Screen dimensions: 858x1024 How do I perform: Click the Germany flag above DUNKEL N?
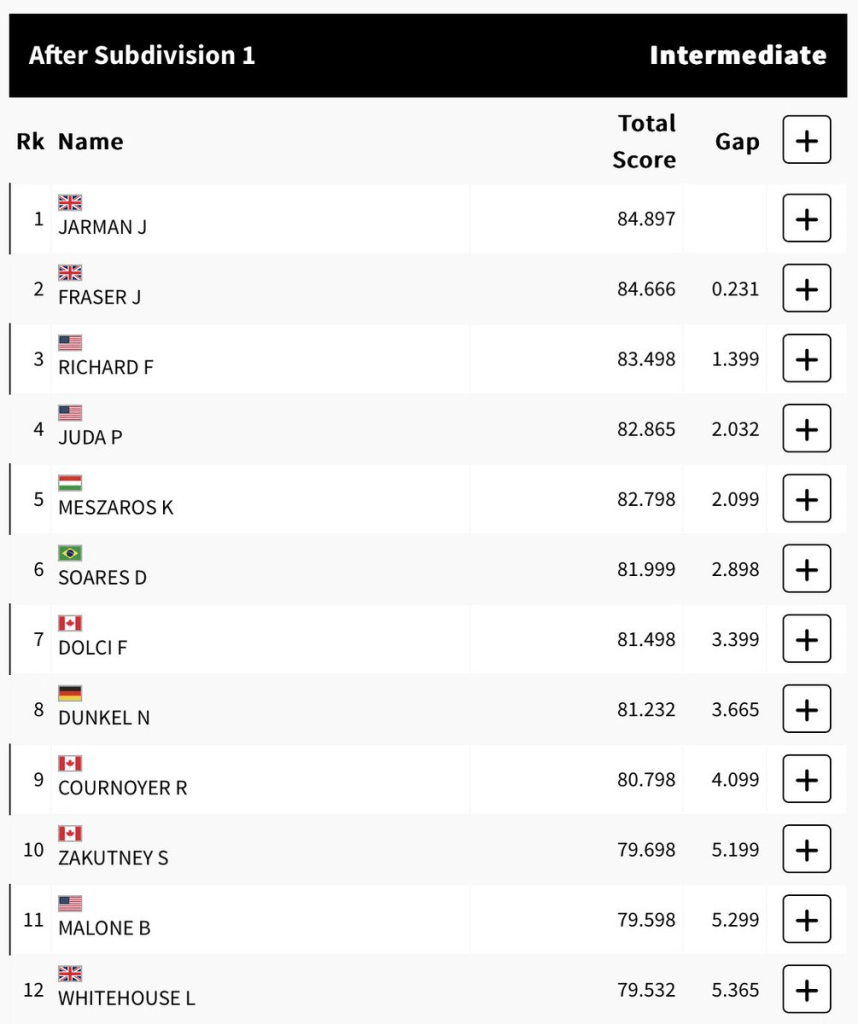coord(70,693)
